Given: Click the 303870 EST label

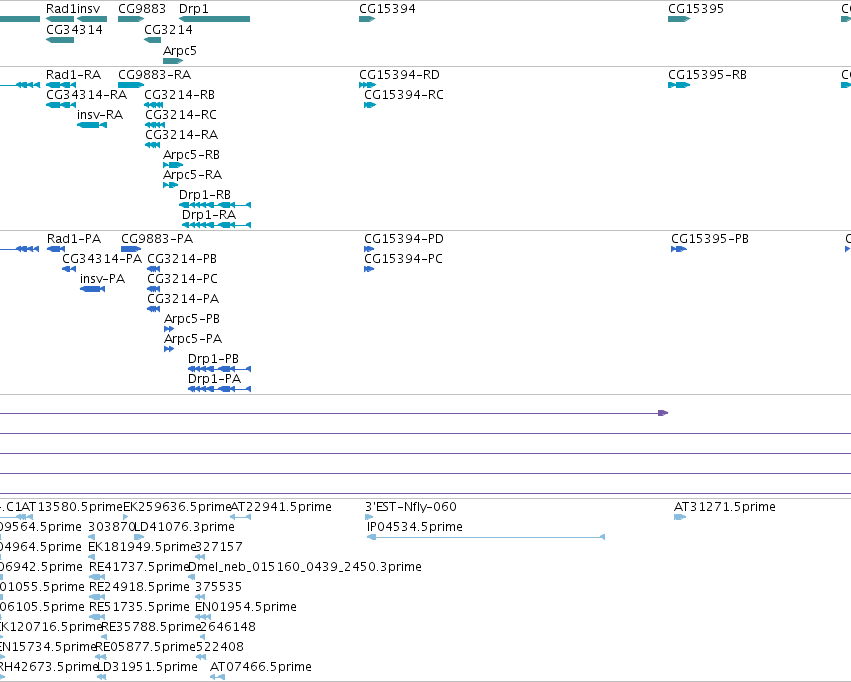Looking at the screenshot, I should (x=111, y=526).
